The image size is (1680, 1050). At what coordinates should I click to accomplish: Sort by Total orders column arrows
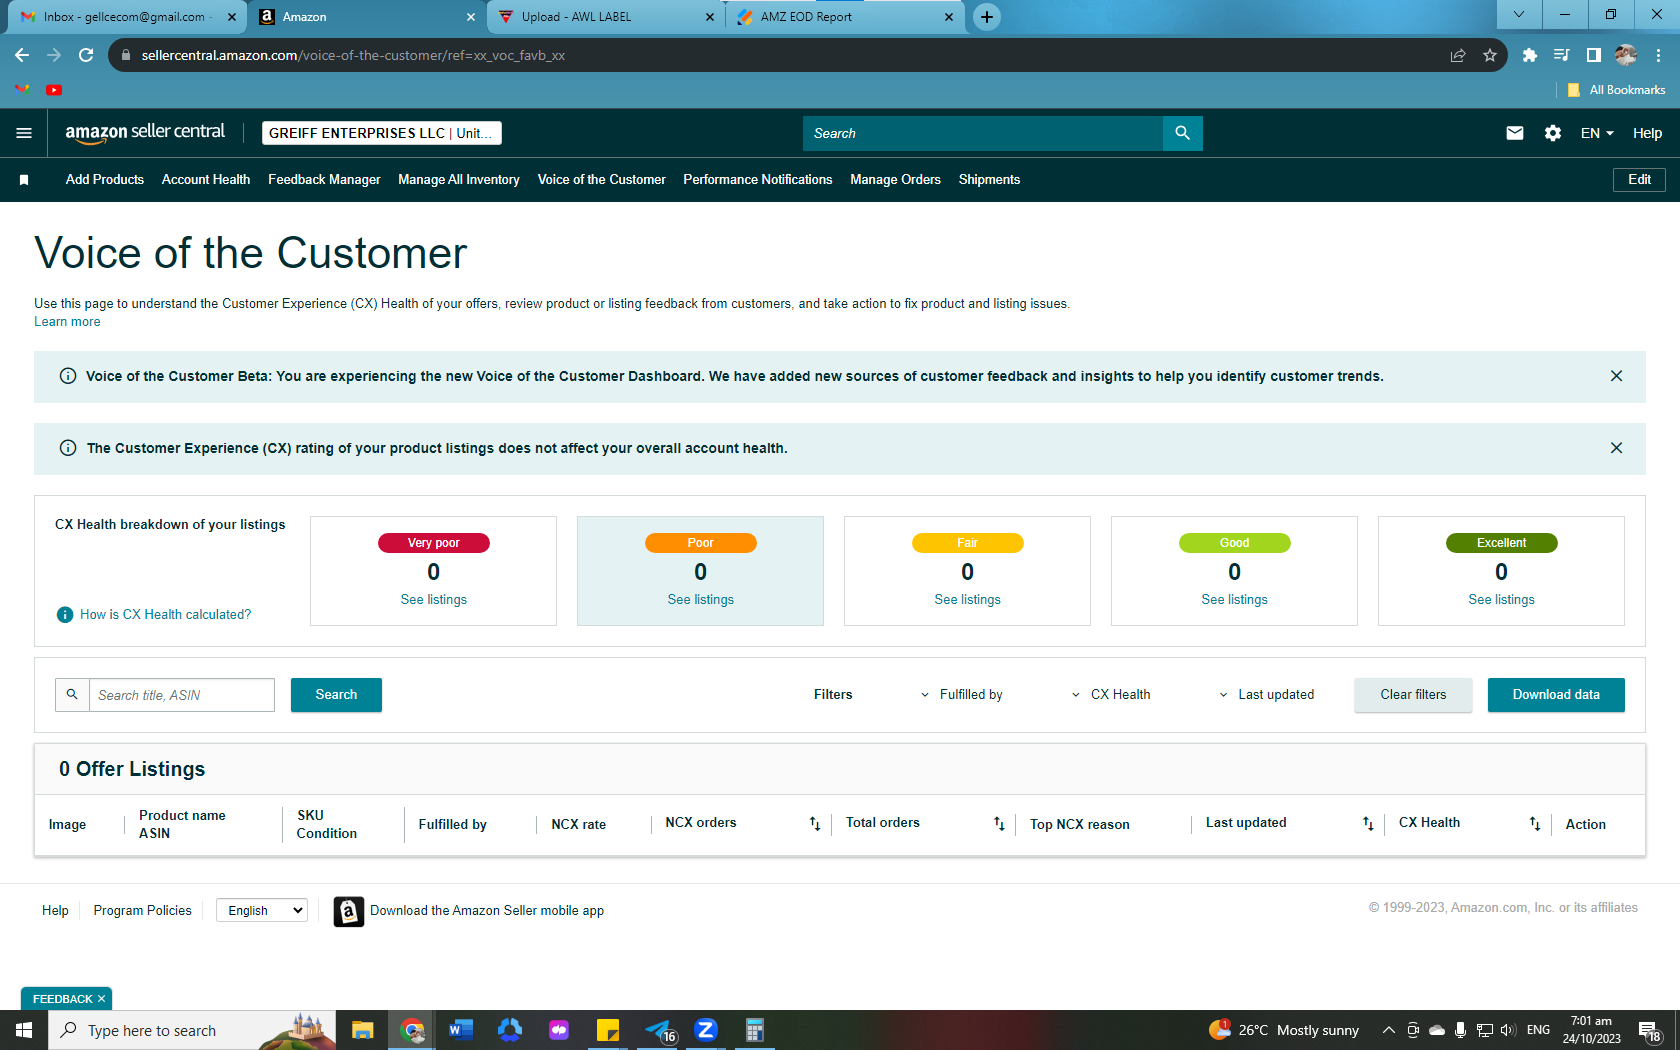(999, 824)
